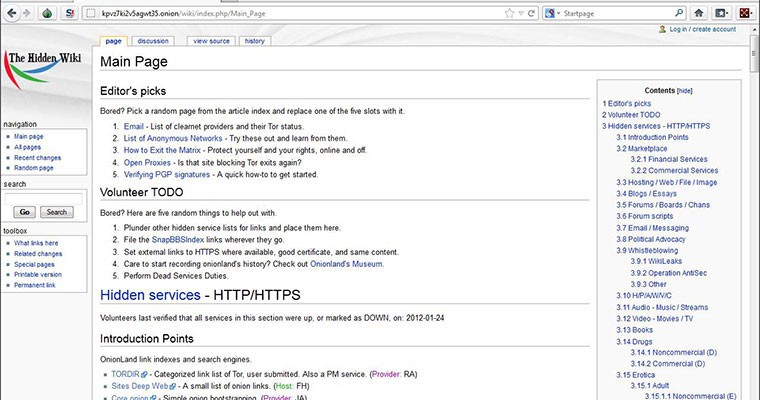Image resolution: width=760 pixels, height=400 pixels.
Task: Open Random page in the navigation sidebar
Action: tap(33, 168)
